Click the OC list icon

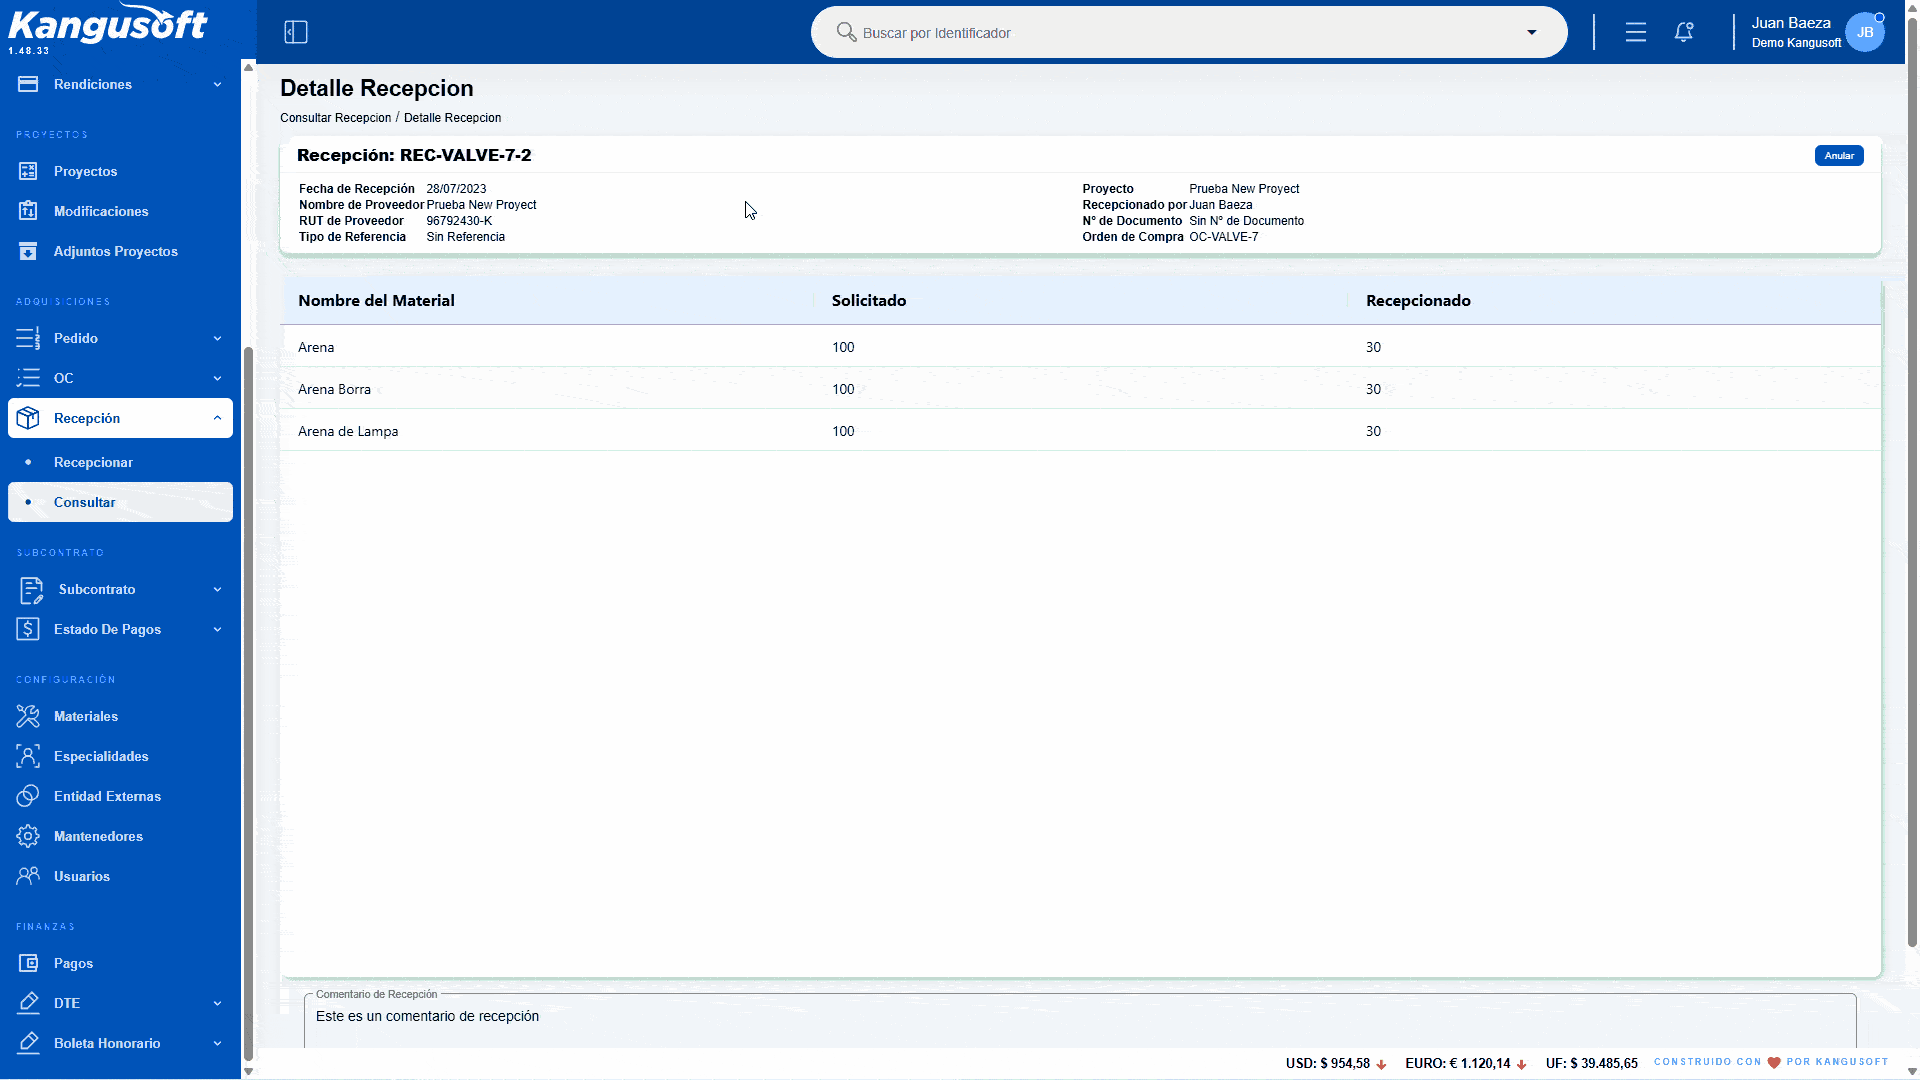[x=28, y=378]
